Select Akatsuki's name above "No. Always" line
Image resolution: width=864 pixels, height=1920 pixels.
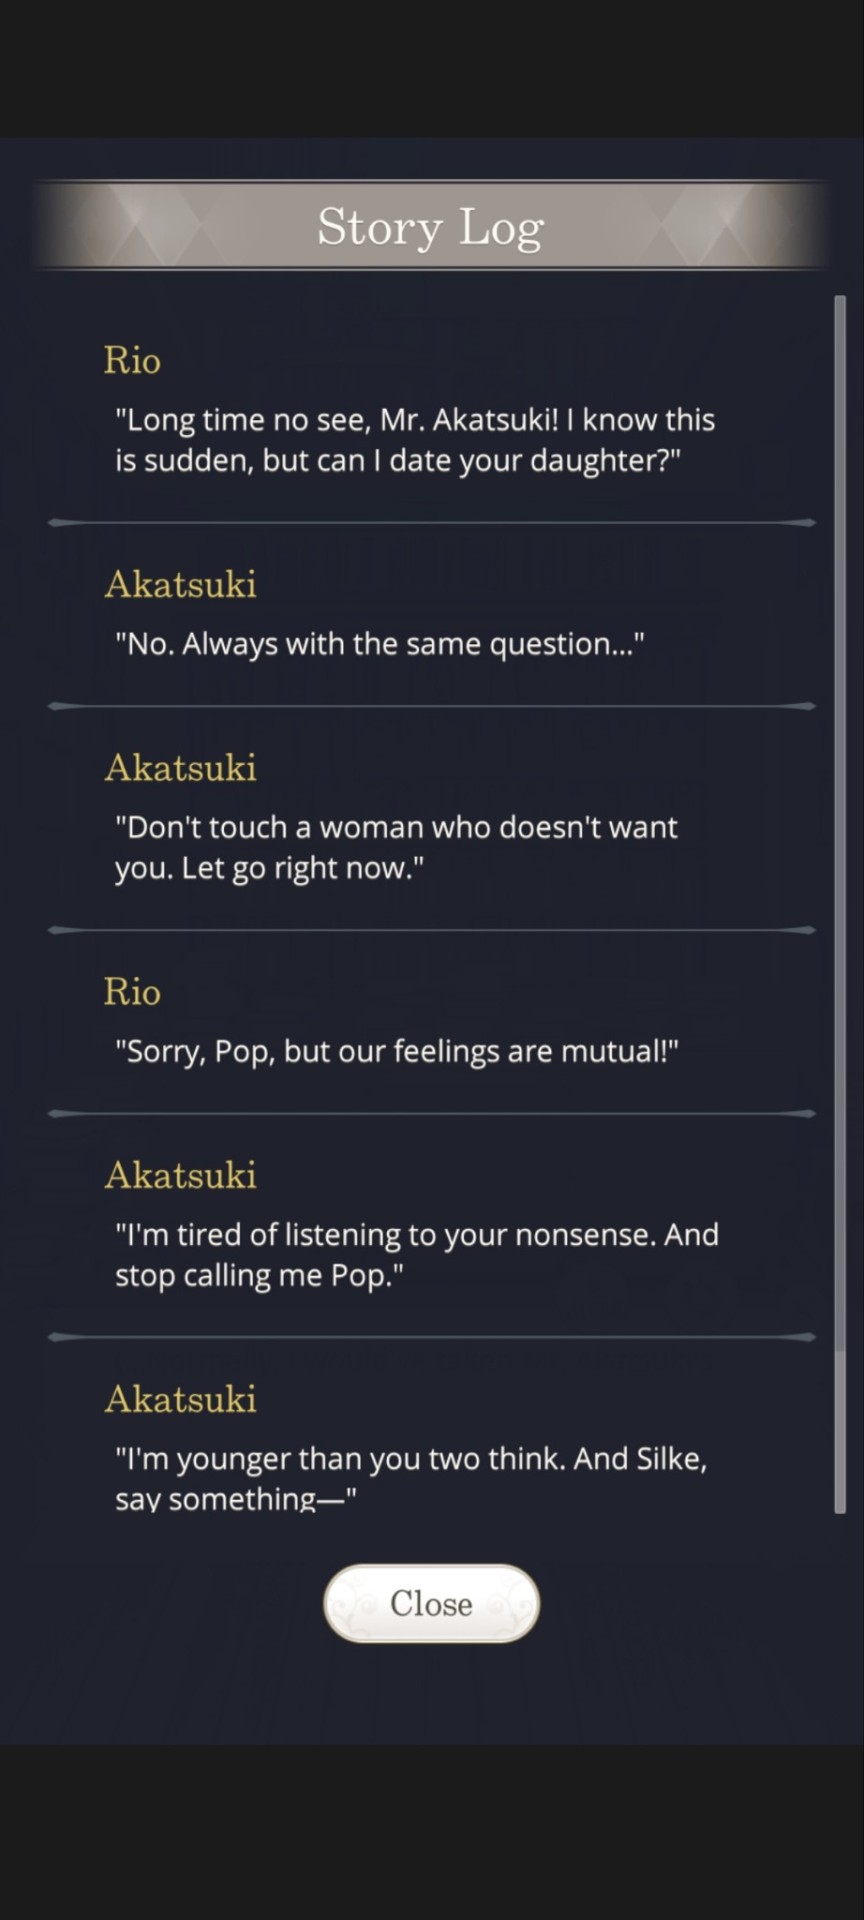click(x=180, y=585)
